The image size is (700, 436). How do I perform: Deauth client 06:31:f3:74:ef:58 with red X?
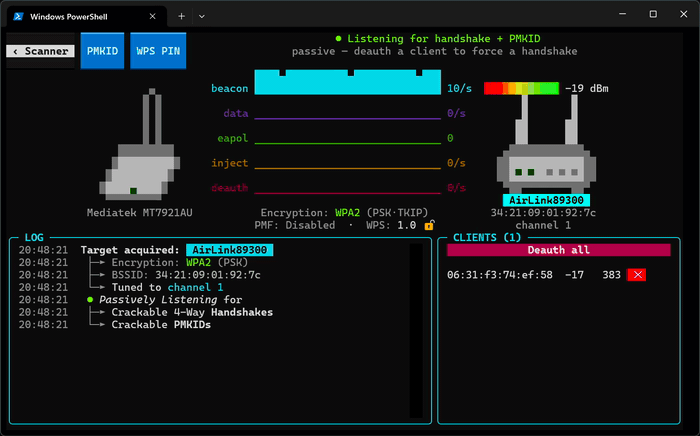(x=637, y=275)
